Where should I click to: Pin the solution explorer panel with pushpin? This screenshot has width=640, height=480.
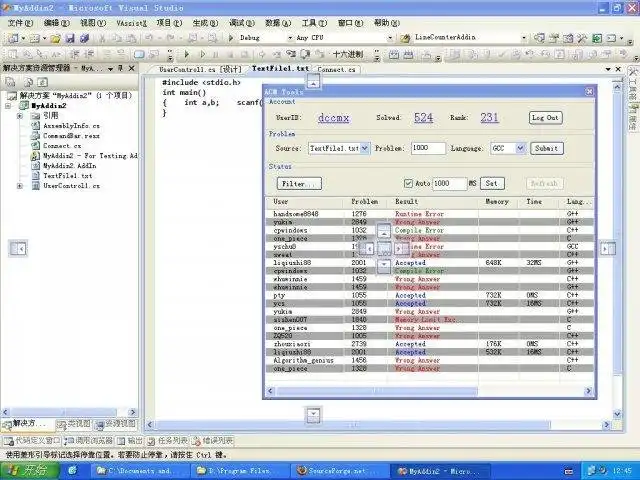(x=120, y=68)
